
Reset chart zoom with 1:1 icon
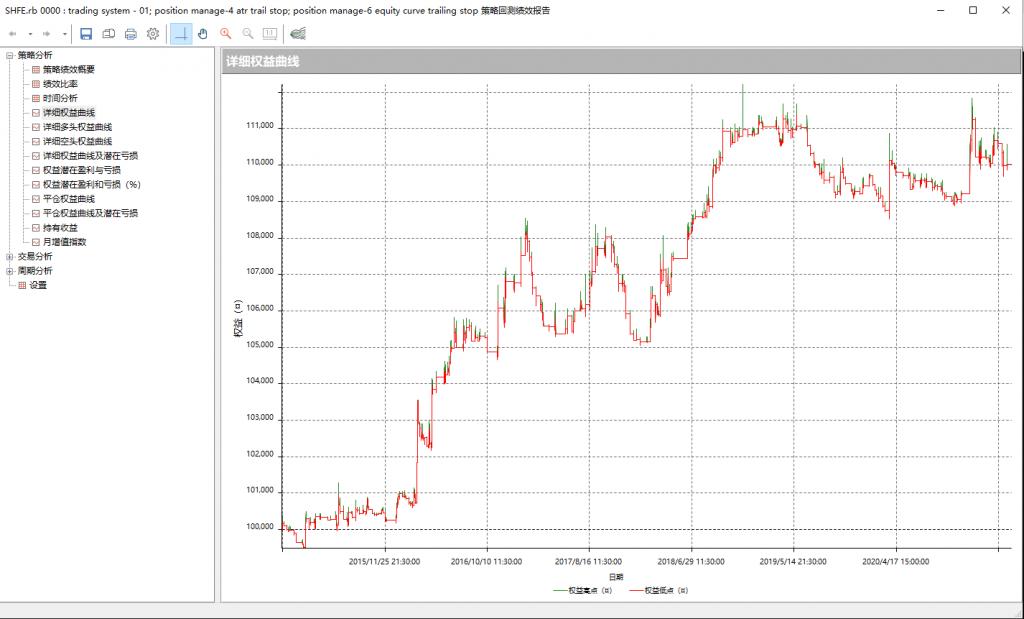[270, 34]
